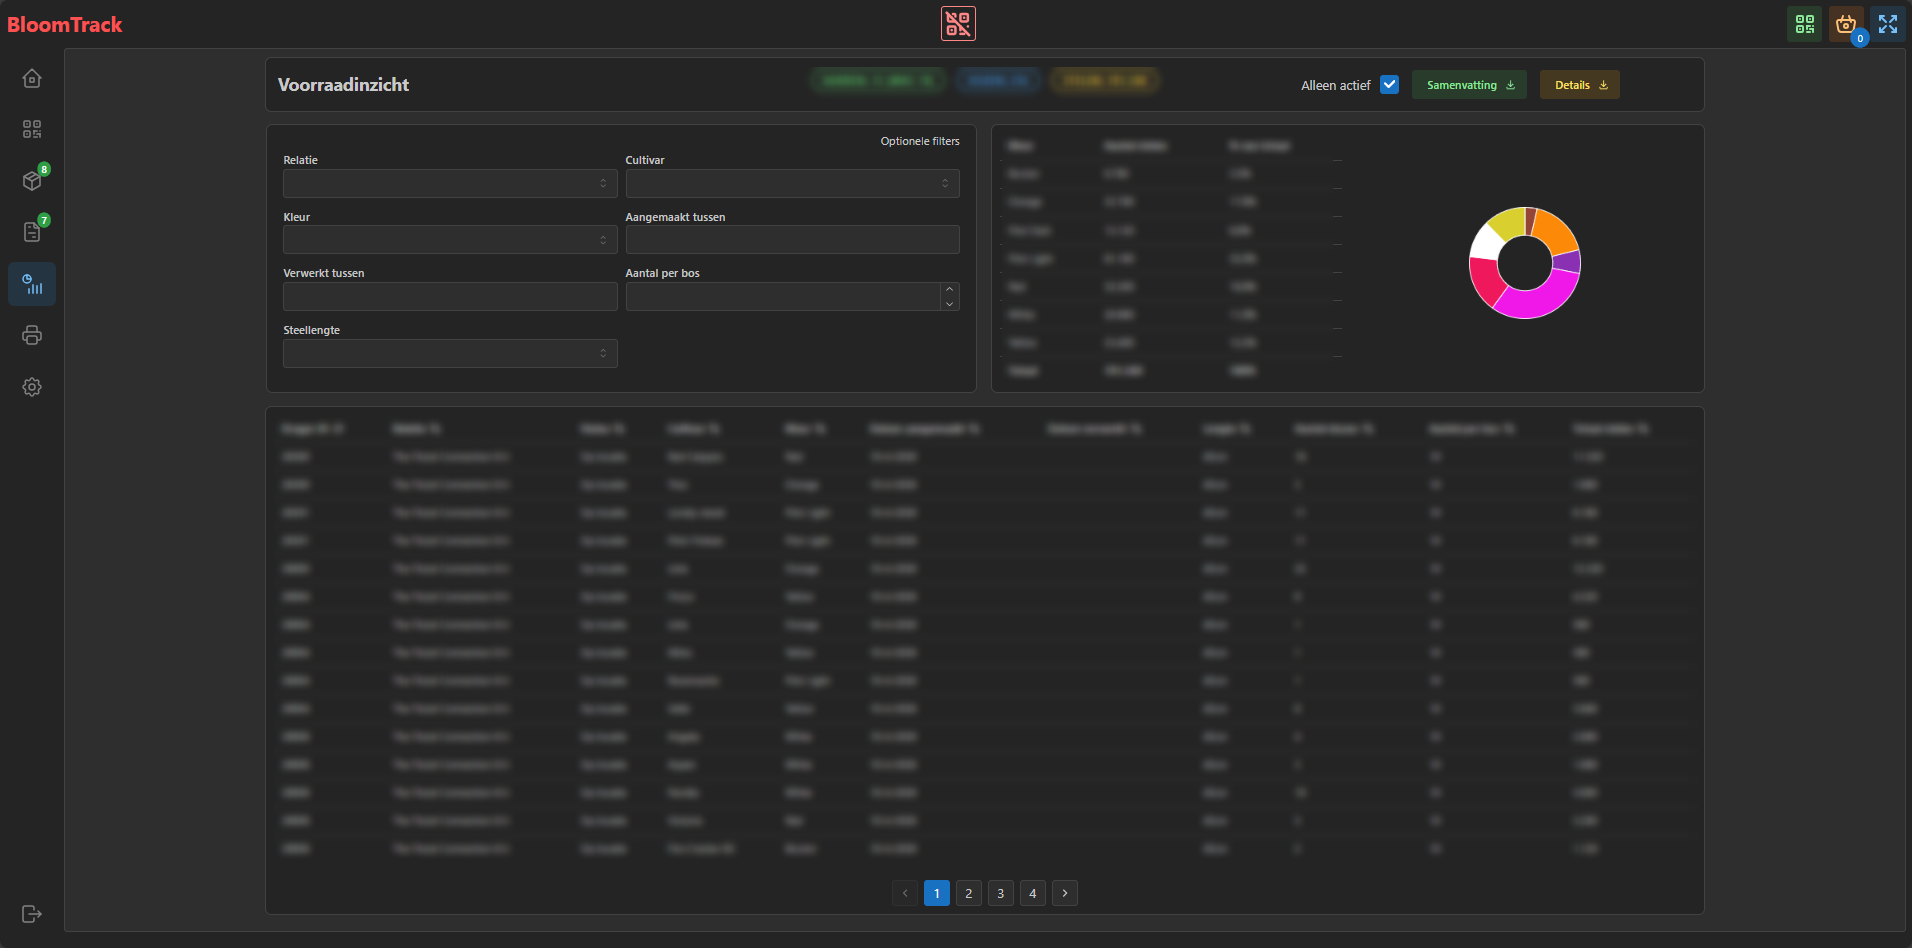The height and width of the screenshot is (948, 1912).
Task: Open the settings gear icon
Action: tap(32, 387)
